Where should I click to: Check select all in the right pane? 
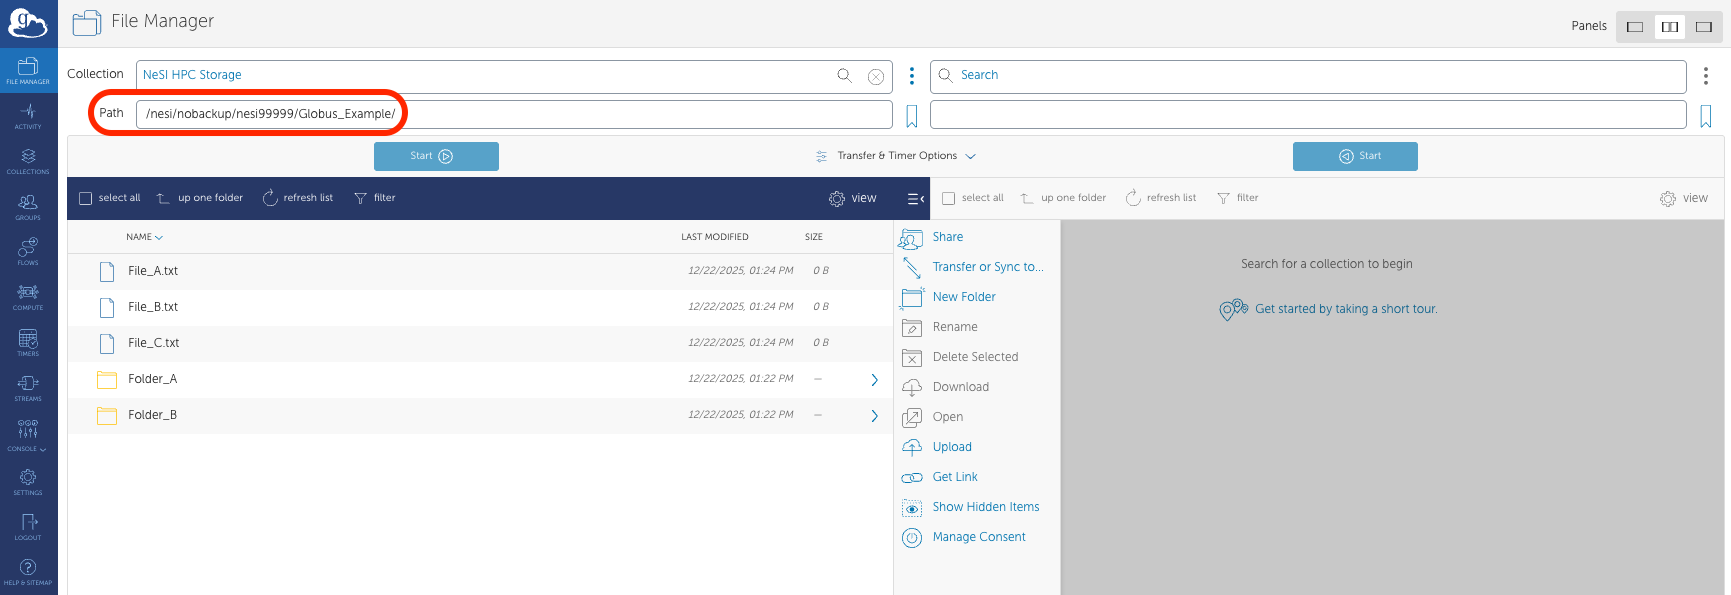point(949,198)
